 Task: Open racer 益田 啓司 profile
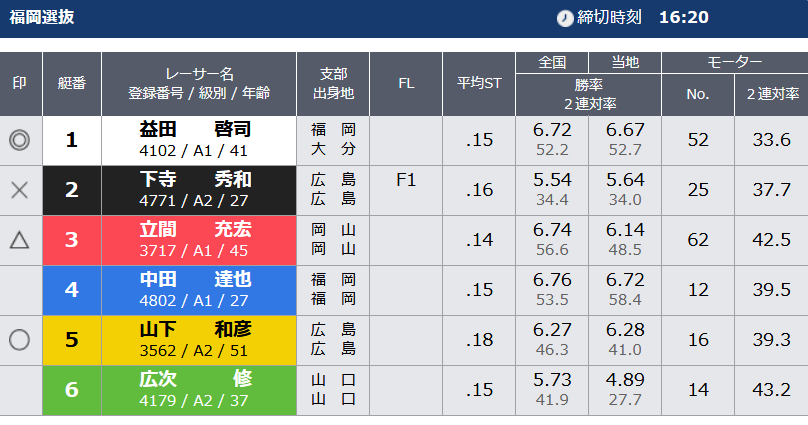tap(195, 129)
